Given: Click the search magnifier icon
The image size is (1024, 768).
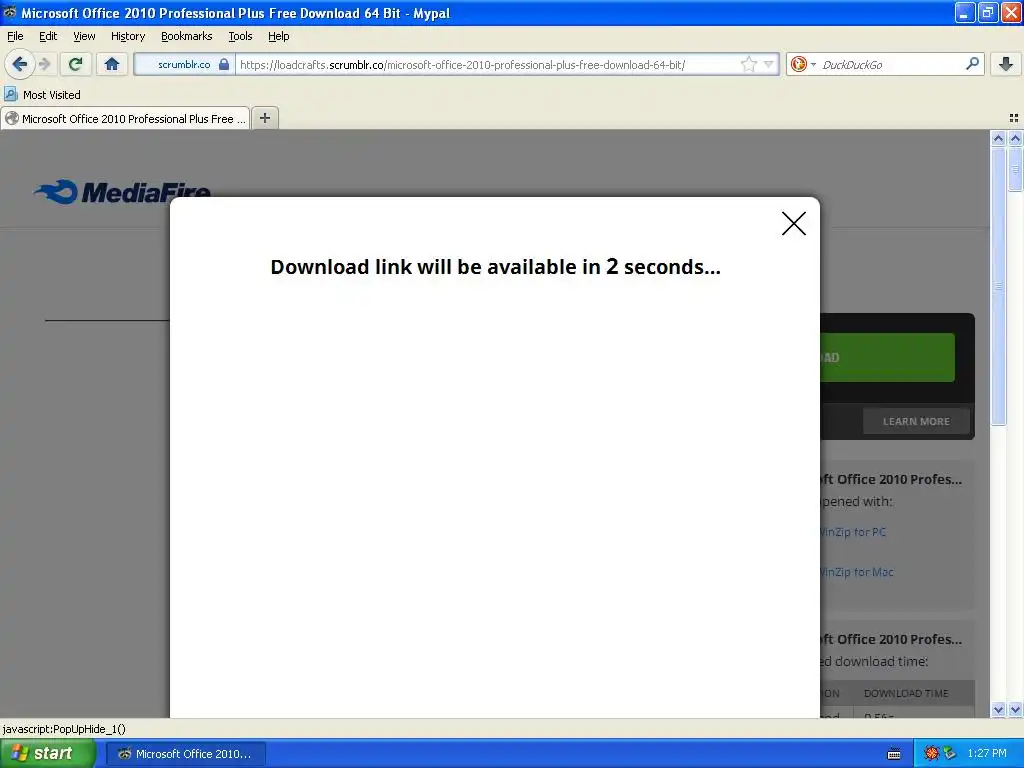Looking at the screenshot, I should 972,63.
